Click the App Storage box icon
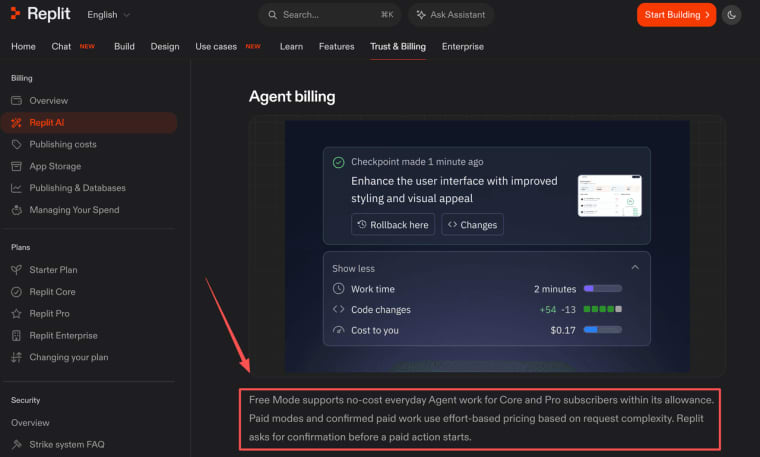The height and width of the screenshot is (457, 760). (16, 166)
